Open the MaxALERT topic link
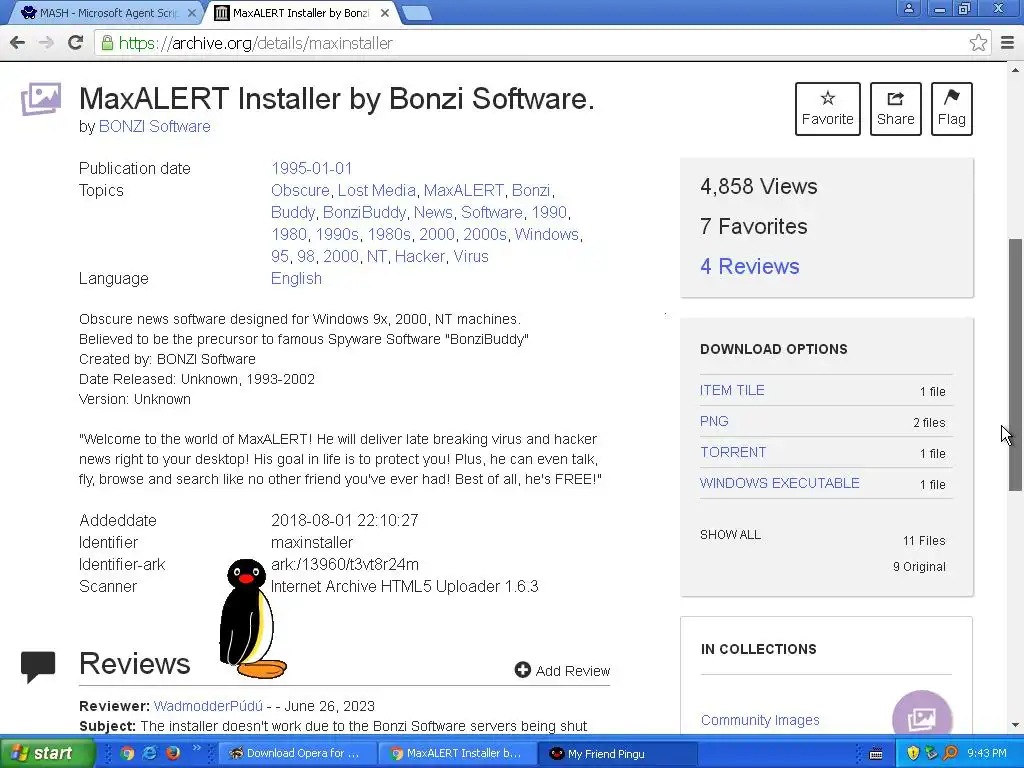Screen dimensions: 1024x768 [x=464, y=190]
